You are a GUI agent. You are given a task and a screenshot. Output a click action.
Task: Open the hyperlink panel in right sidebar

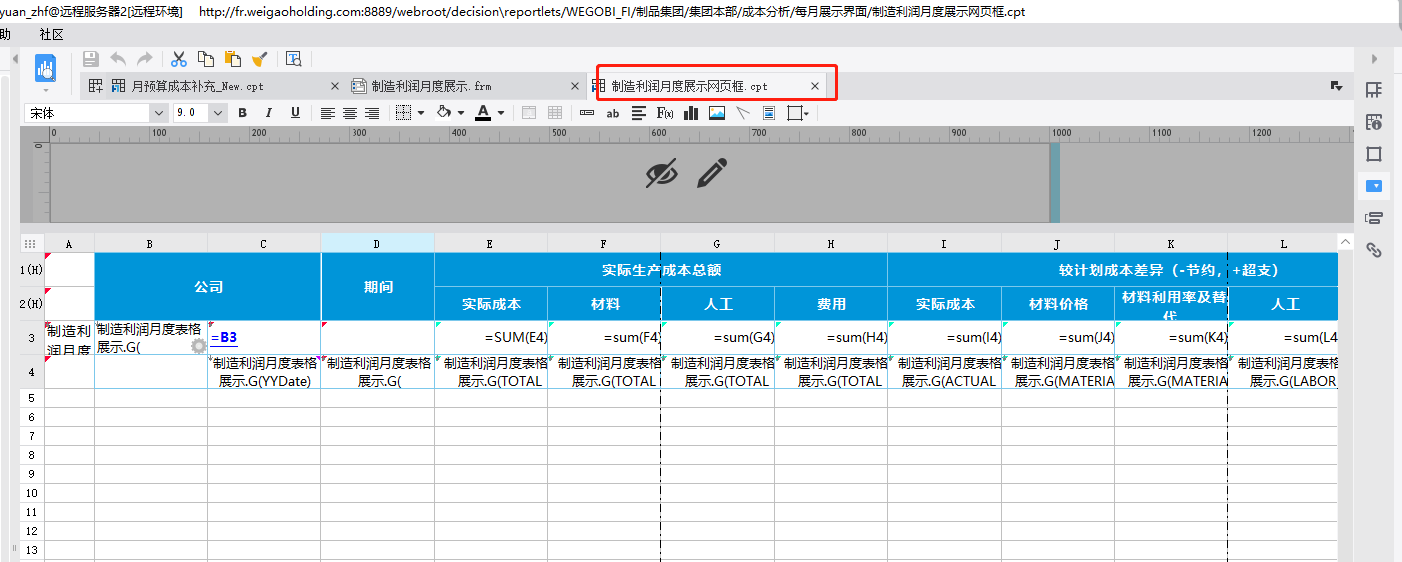[x=1374, y=250]
